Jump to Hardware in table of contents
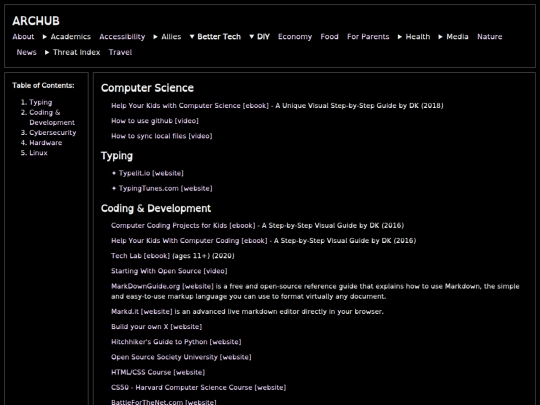Viewport: 540px width, 405px height. [x=46, y=143]
